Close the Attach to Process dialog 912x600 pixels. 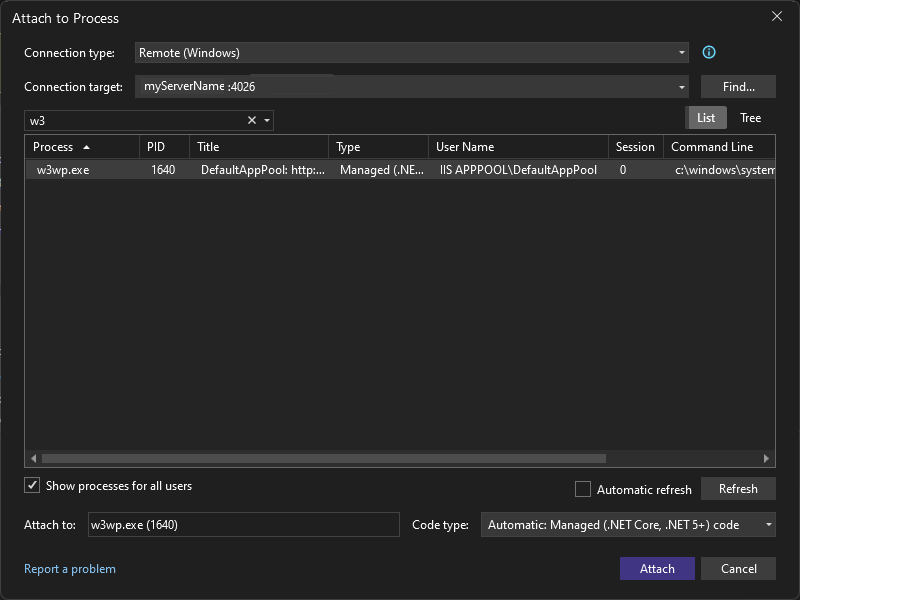[777, 16]
